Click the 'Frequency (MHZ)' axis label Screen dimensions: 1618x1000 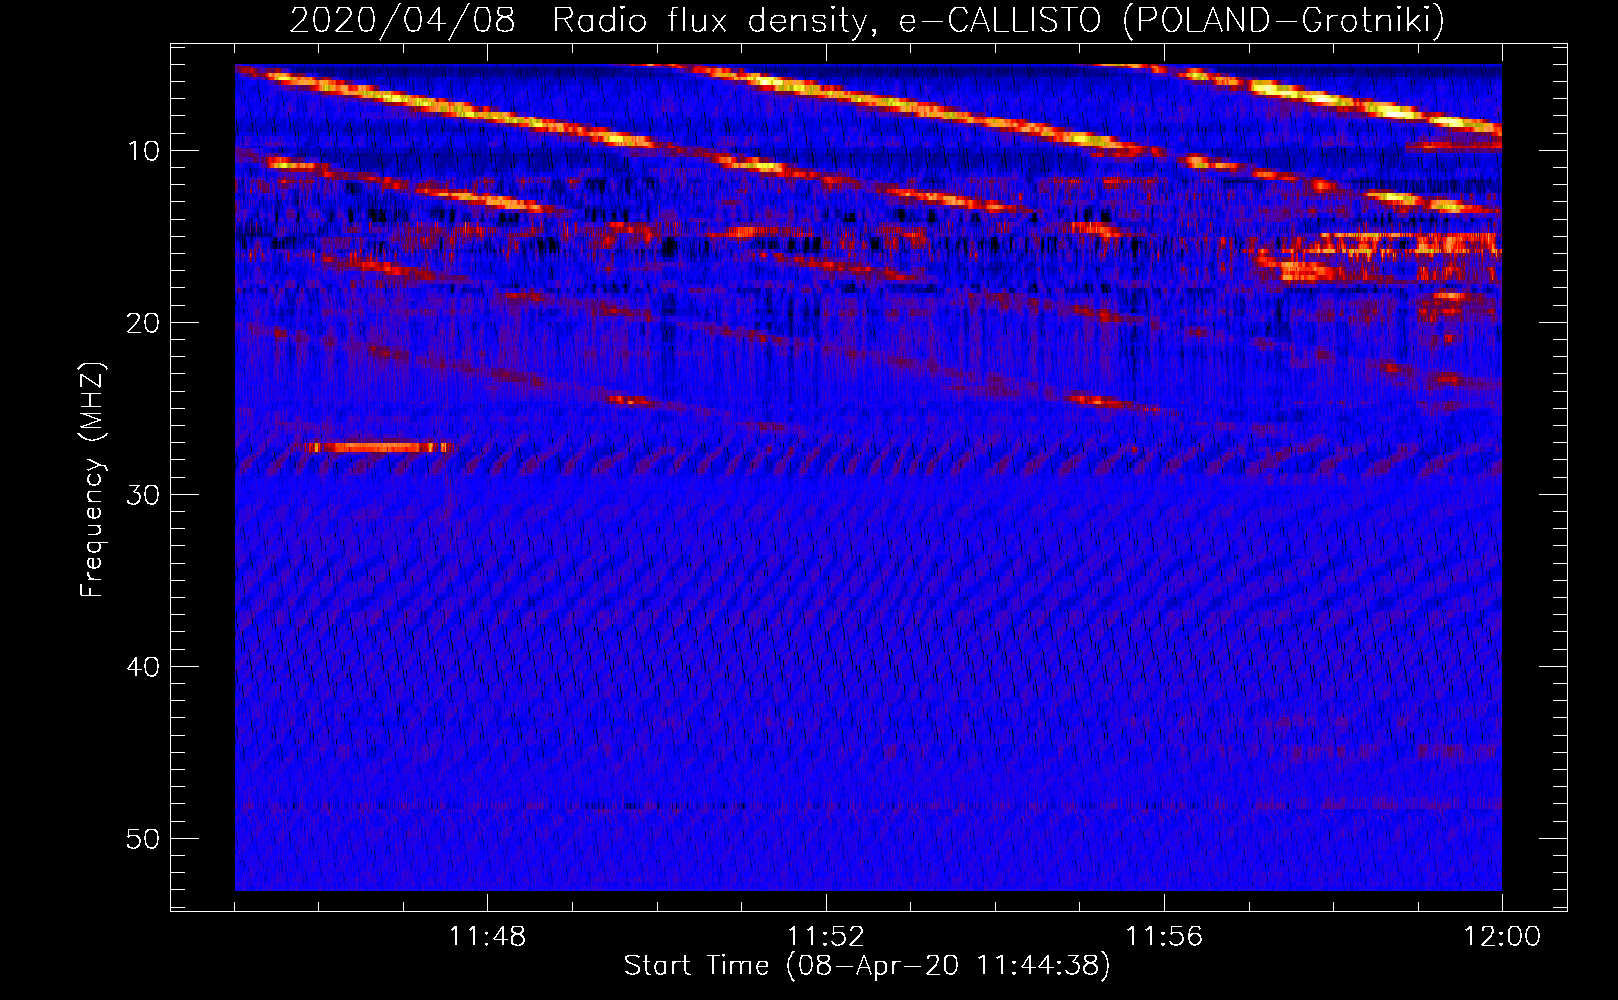click(x=92, y=480)
